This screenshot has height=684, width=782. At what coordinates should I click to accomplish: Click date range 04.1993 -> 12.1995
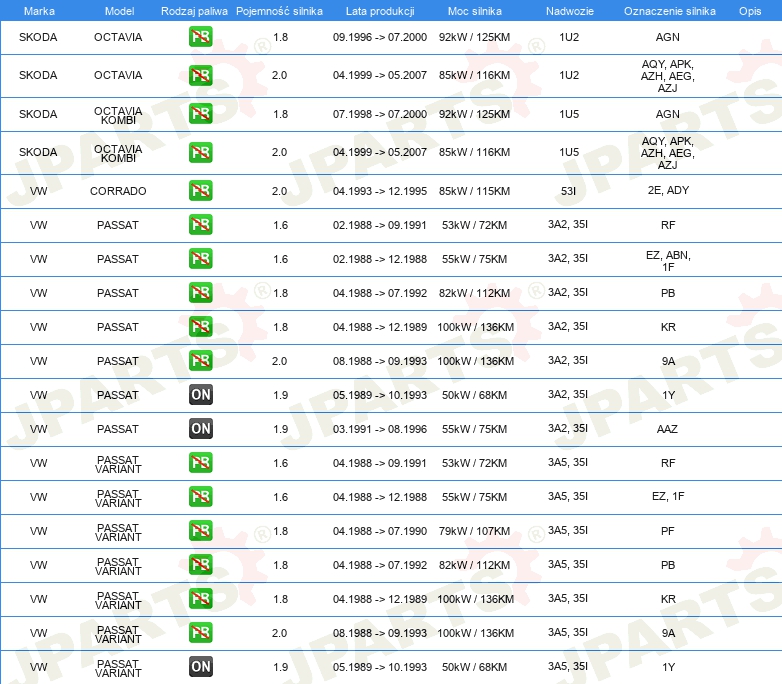[380, 191]
